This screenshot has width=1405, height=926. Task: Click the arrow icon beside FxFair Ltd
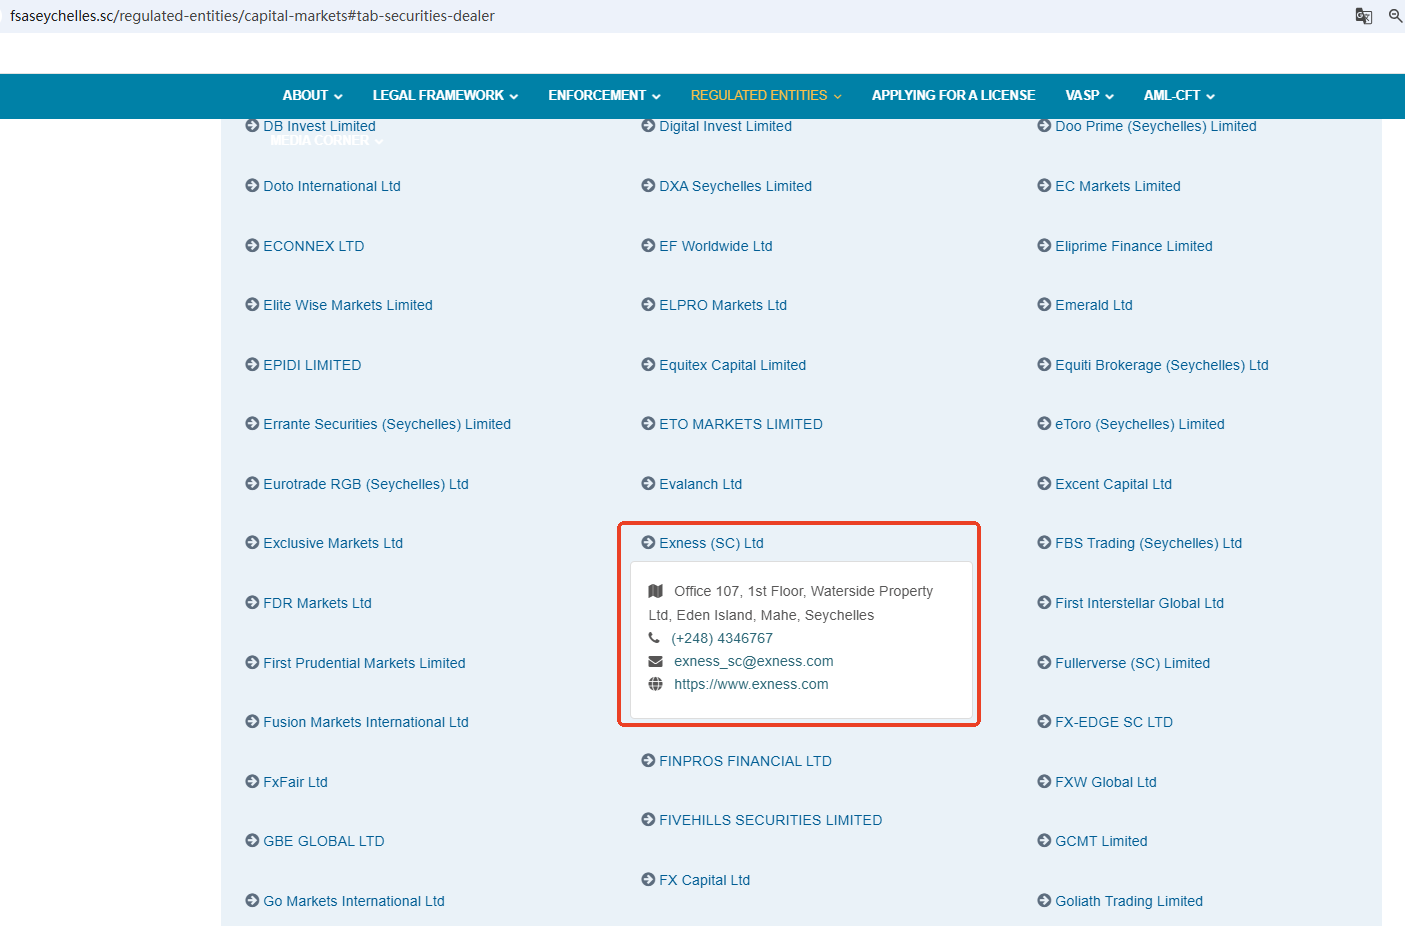(x=252, y=781)
